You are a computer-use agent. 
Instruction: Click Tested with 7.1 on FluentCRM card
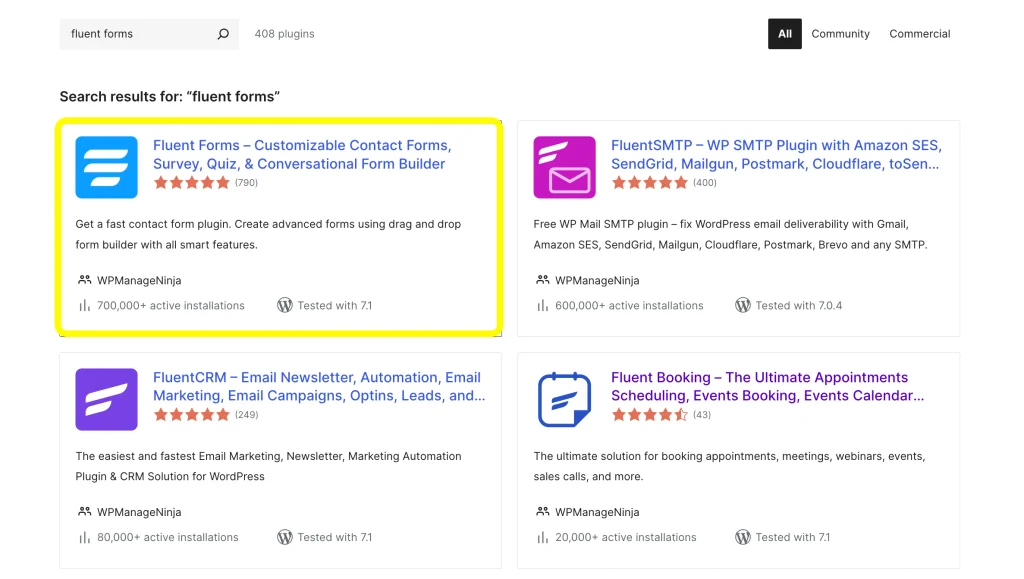[334, 537]
